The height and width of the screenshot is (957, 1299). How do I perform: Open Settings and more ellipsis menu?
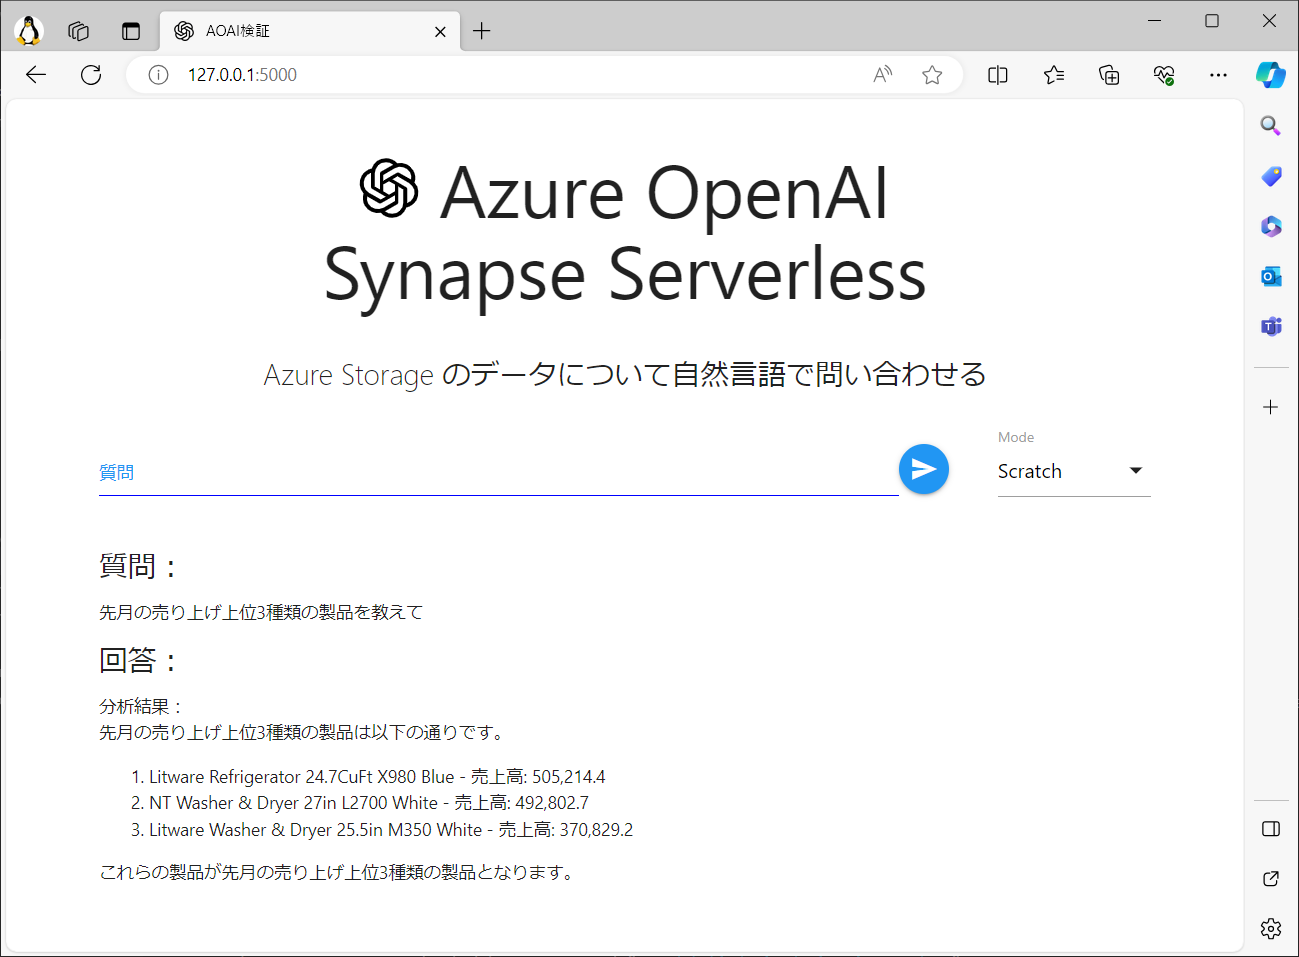click(1217, 75)
